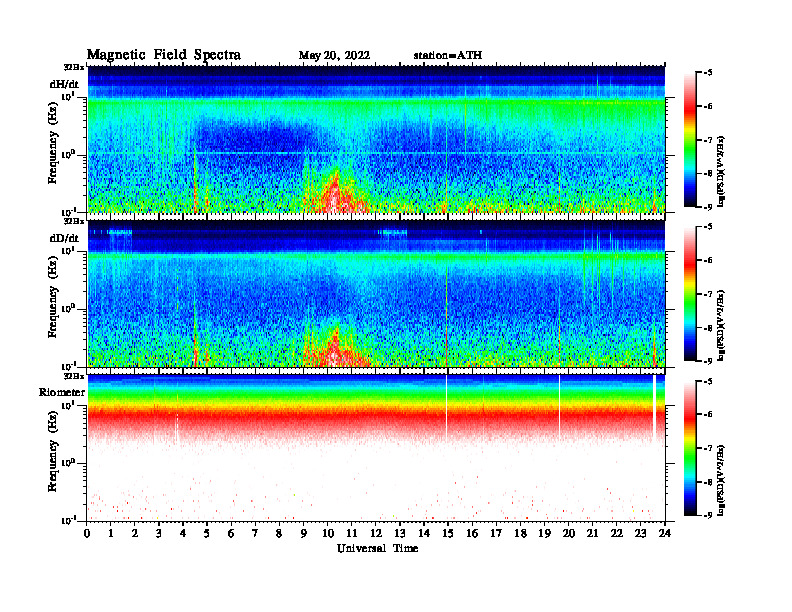Image resolution: width=792 pixels, height=612 pixels.
Task: Click hour tick label "21" on time axis
Action: [x=592, y=533]
